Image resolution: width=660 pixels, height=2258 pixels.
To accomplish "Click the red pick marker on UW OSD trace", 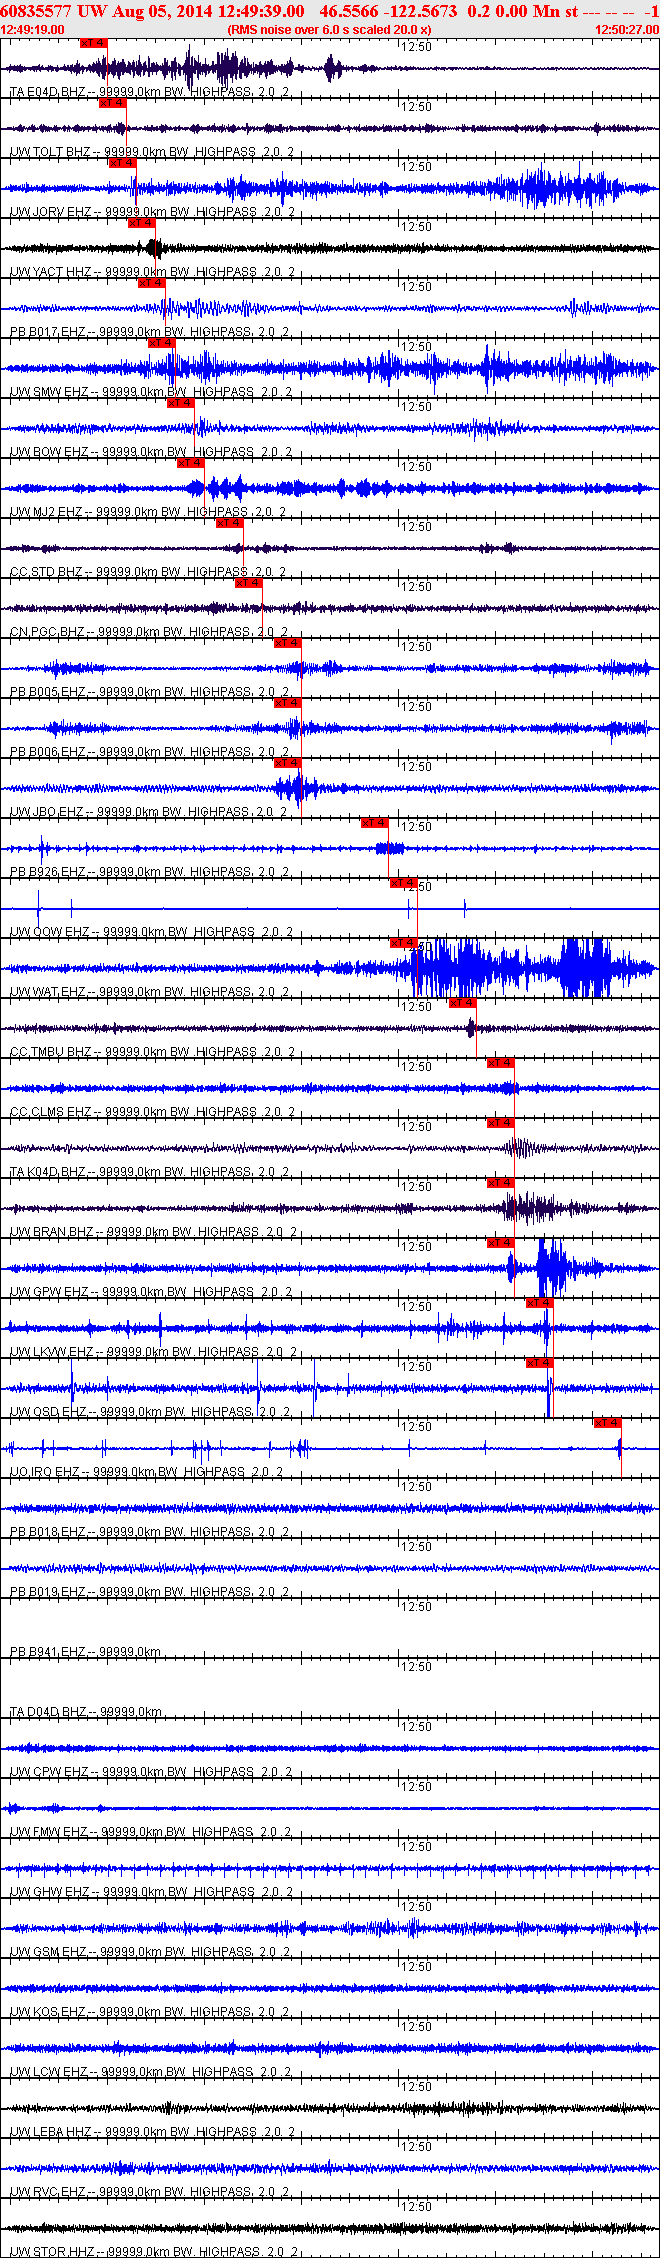I will (540, 1363).
